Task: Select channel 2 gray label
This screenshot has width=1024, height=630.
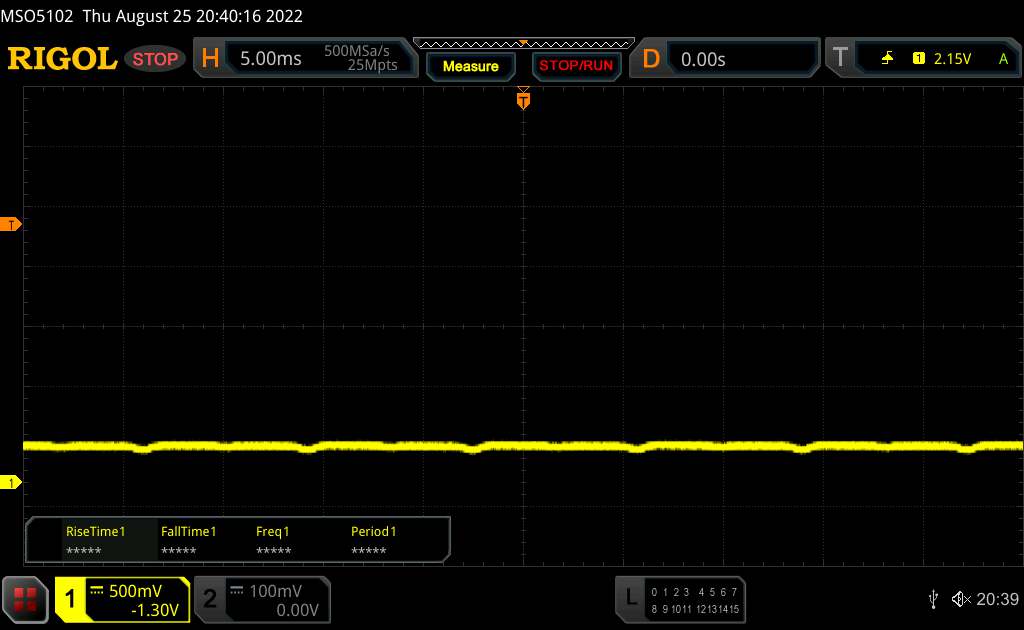Action: 210,599
